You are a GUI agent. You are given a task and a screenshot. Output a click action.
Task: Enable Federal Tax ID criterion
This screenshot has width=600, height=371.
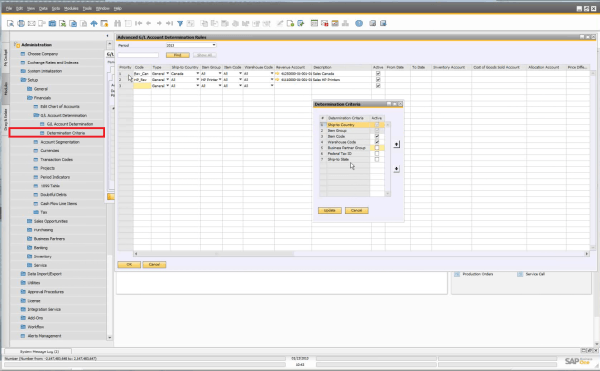(x=377, y=153)
